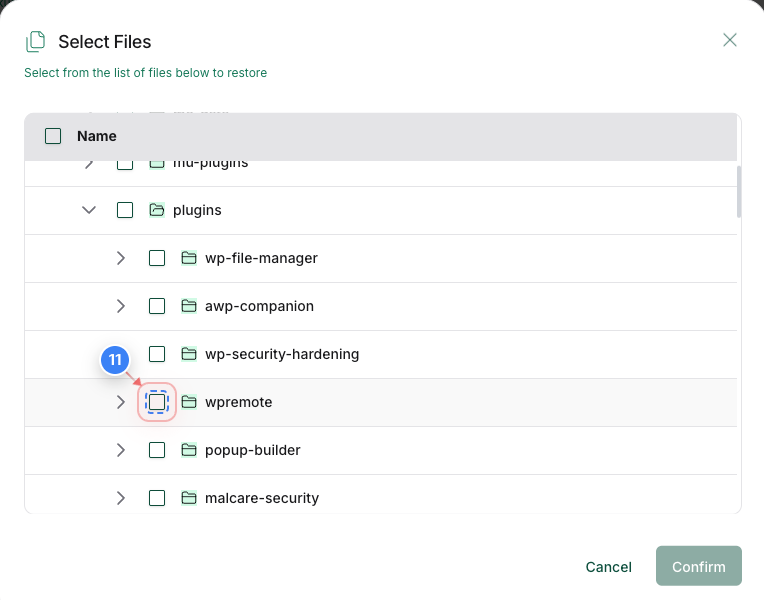This screenshot has height=600, width=764.
Task: Click the awp-companion folder icon
Action: coord(189,306)
